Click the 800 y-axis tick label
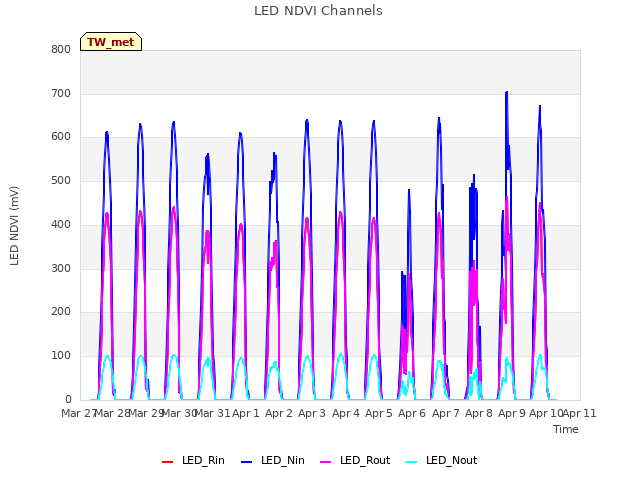Image resolution: width=640 pixels, height=480 pixels. tap(61, 49)
